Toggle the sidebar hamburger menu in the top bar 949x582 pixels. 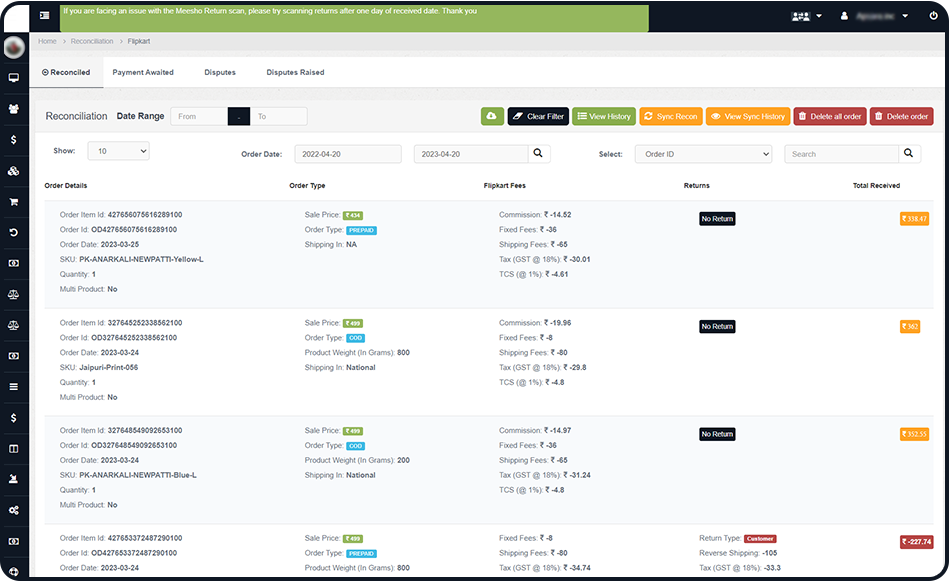point(45,15)
